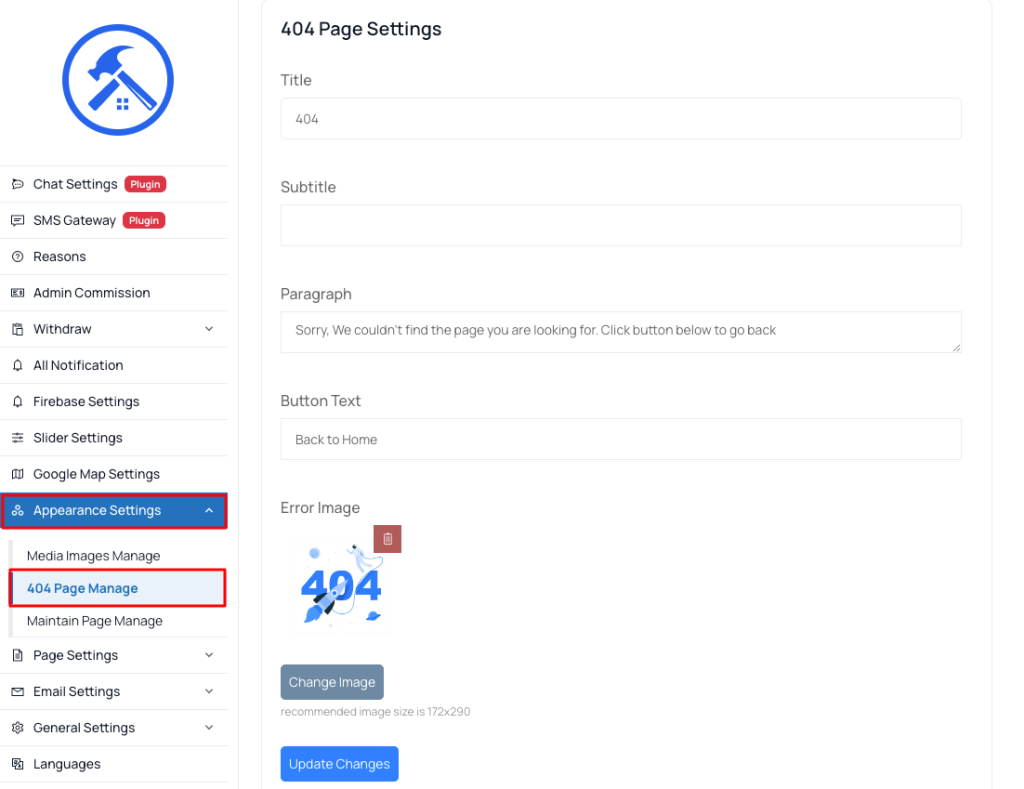Image resolution: width=1024 pixels, height=789 pixels.
Task: Click the Page Settings document icon
Action: pyautogui.click(x=18, y=655)
